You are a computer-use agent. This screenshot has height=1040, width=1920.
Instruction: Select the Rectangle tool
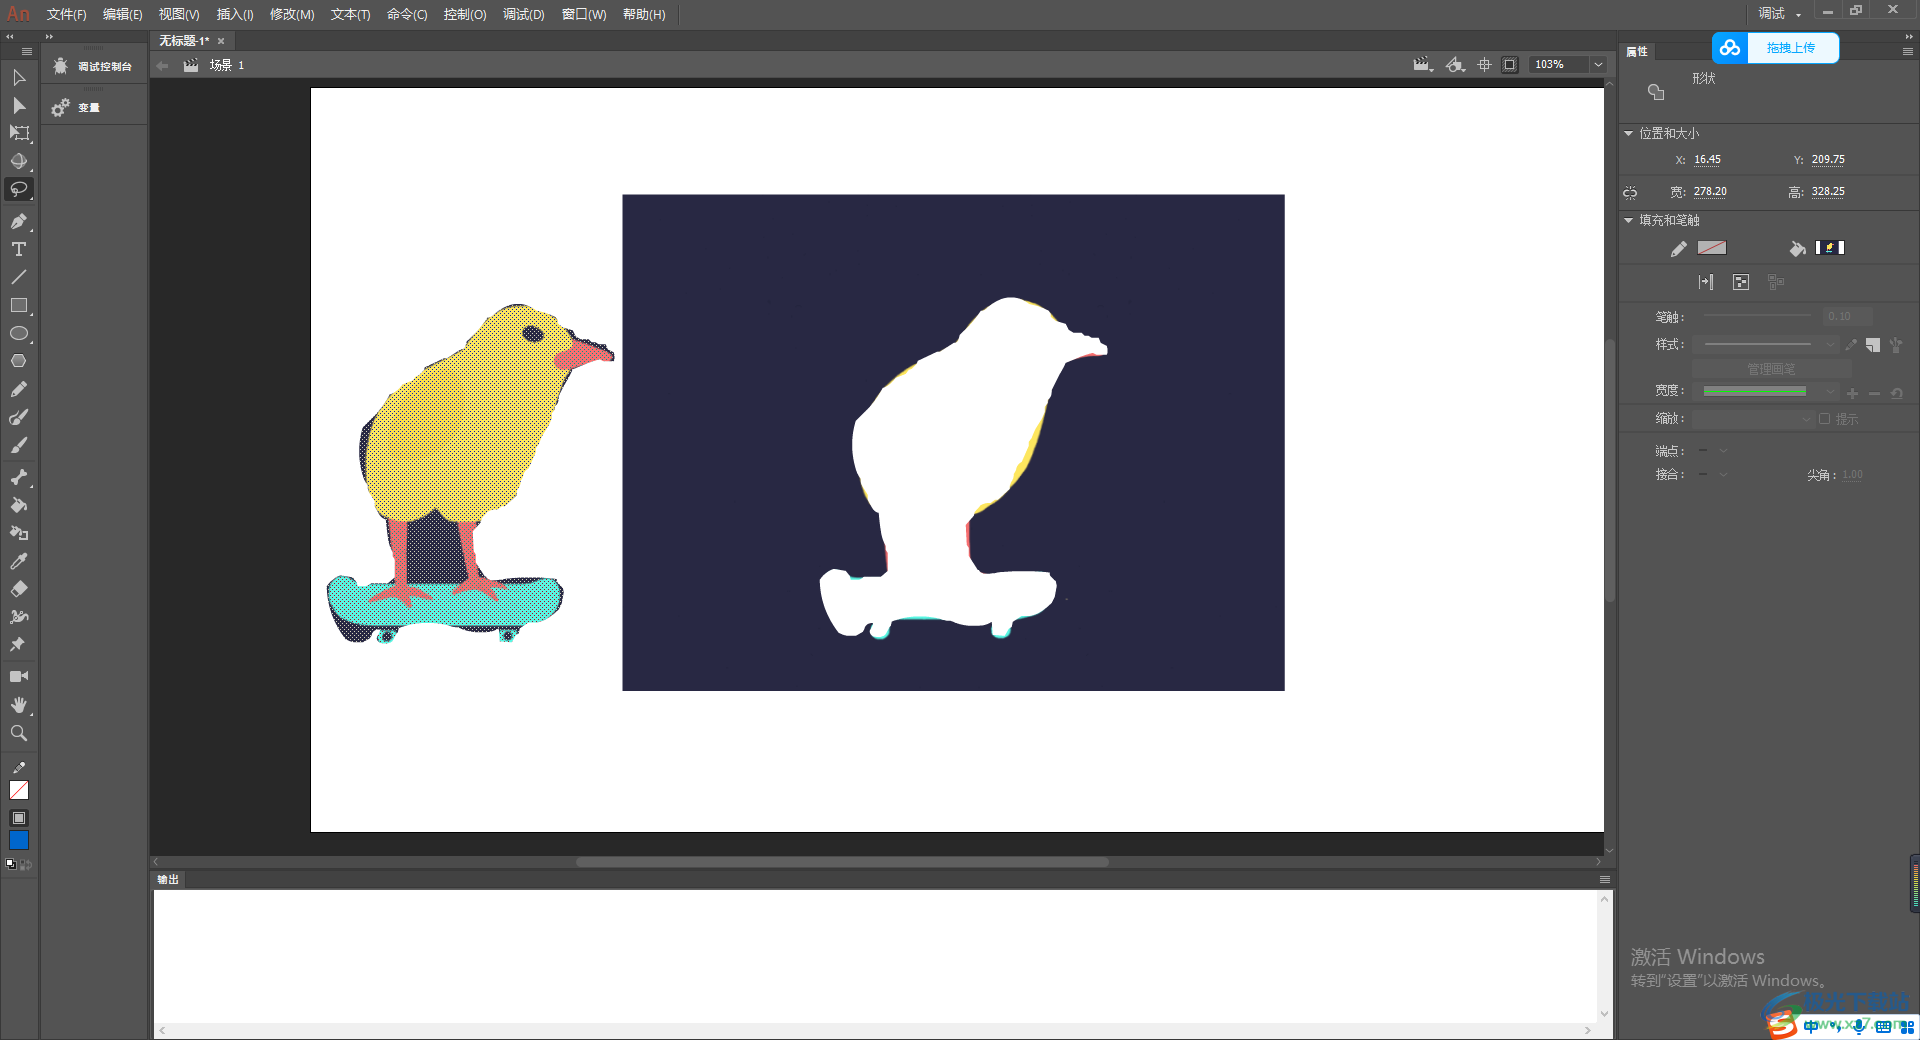point(19,305)
